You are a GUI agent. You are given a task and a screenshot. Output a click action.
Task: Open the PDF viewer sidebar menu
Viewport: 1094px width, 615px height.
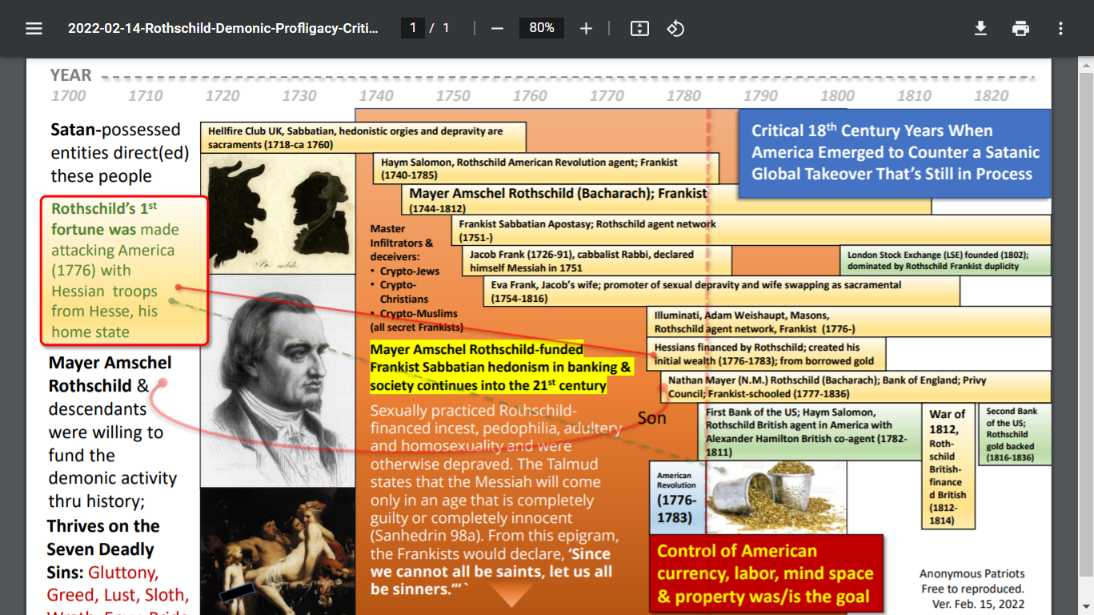coord(33,29)
